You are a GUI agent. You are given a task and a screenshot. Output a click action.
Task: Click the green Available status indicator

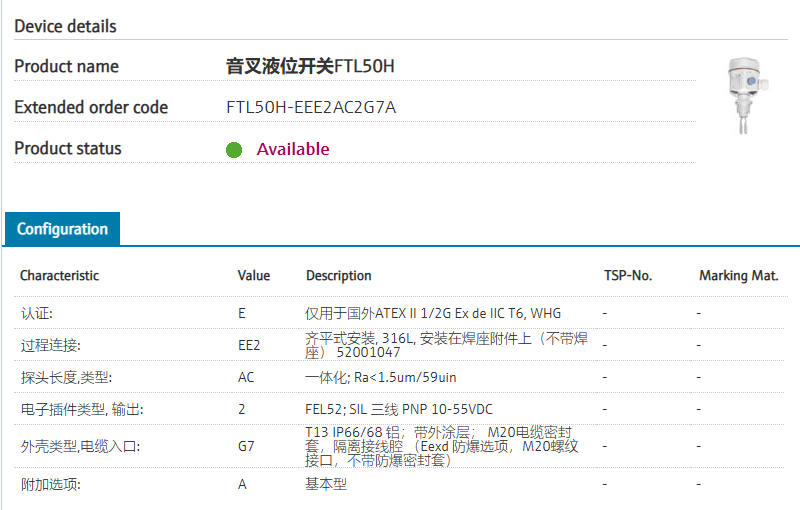[234, 150]
